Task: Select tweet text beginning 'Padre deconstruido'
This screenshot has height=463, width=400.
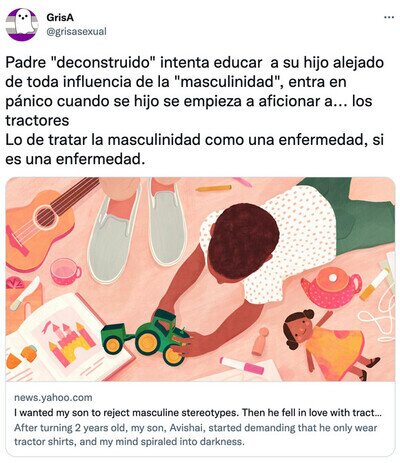Action: click(194, 91)
